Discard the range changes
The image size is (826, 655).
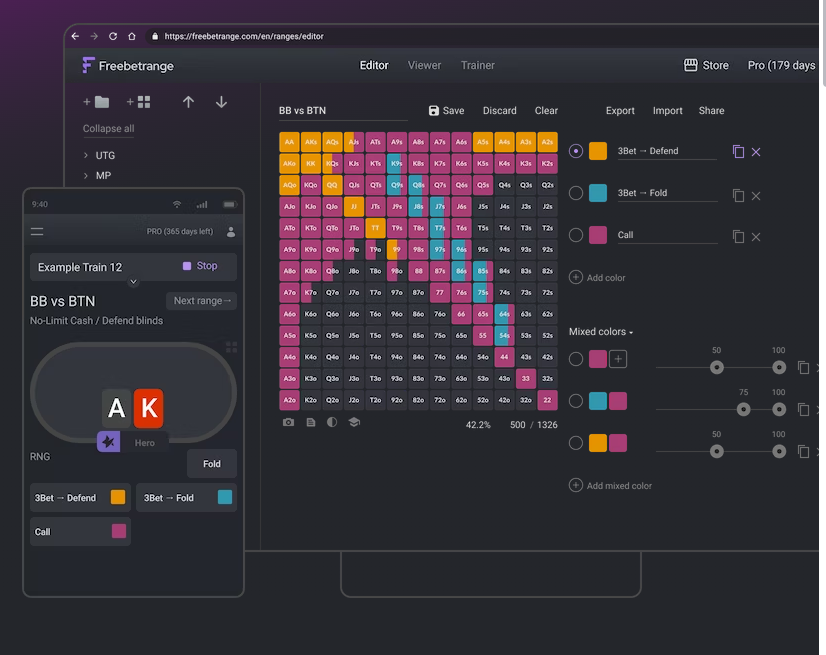(x=499, y=111)
